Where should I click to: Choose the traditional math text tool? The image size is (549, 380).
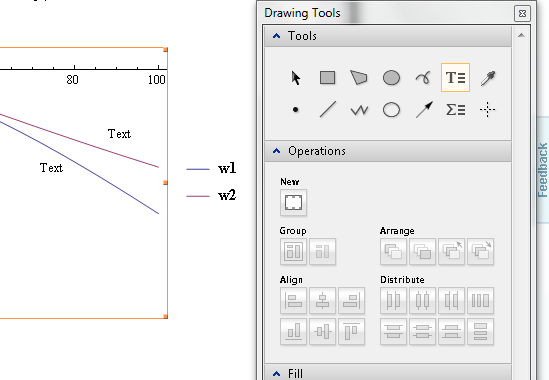455,110
